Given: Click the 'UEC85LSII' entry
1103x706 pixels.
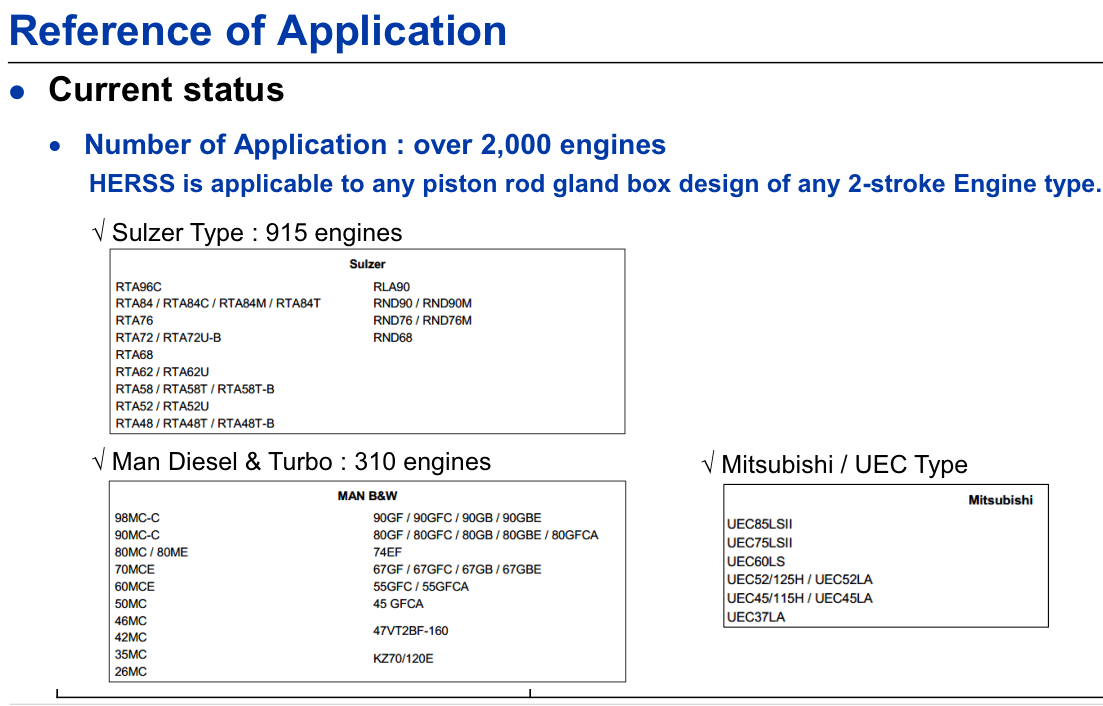Looking at the screenshot, I should pos(760,525).
